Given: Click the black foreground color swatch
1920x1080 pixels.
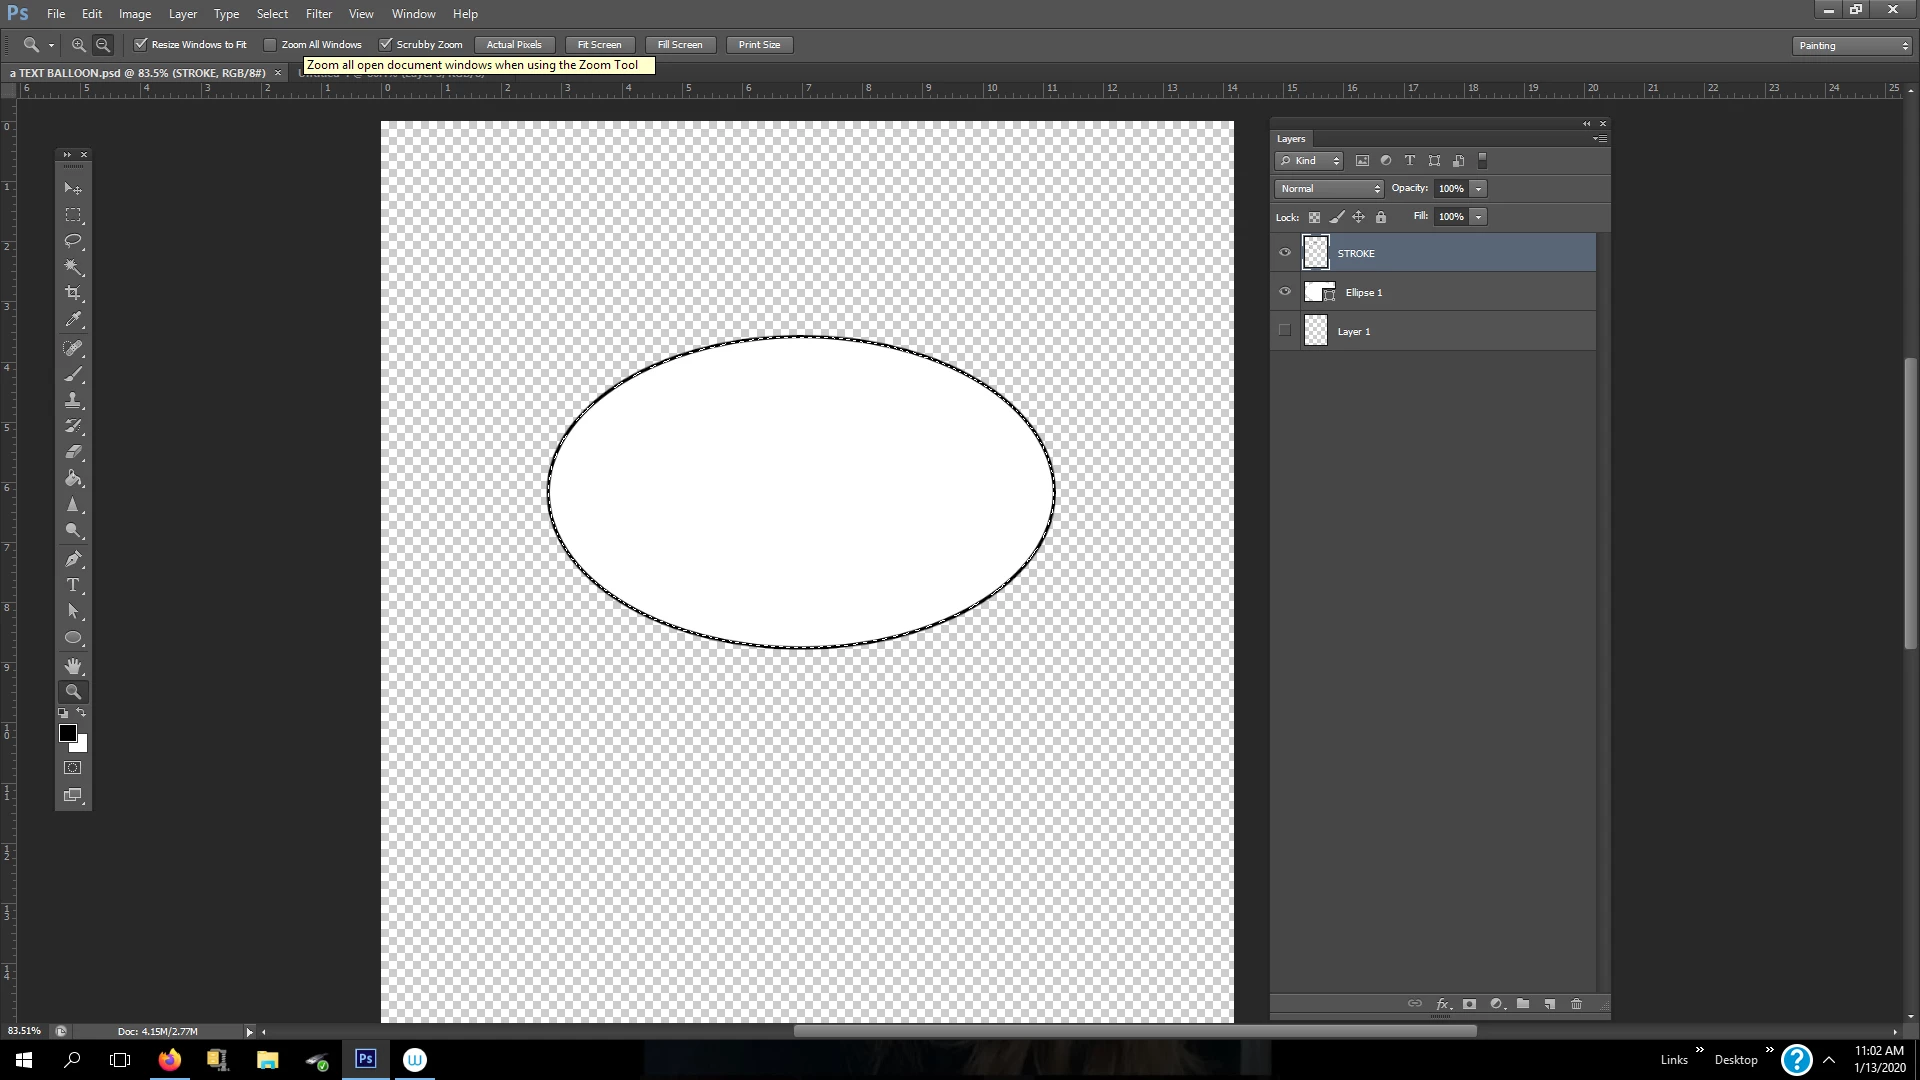Looking at the screenshot, I should (67, 733).
